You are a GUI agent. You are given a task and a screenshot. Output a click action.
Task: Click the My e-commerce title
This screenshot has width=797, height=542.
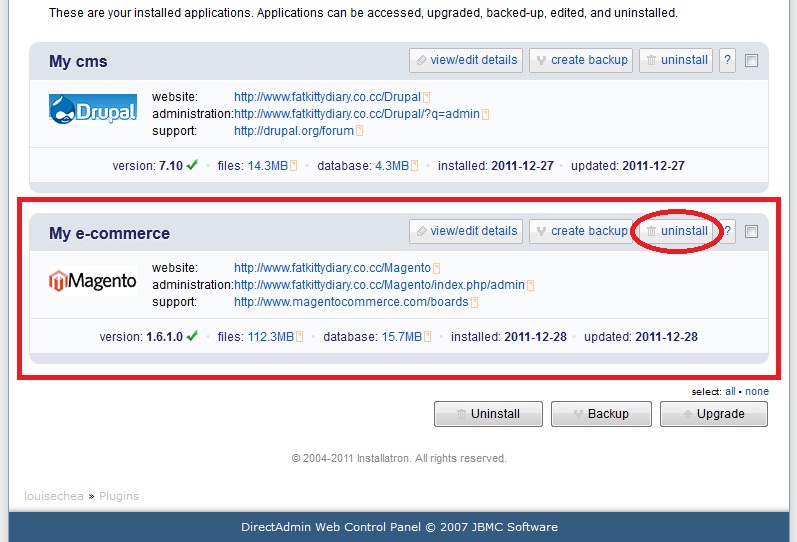click(109, 233)
